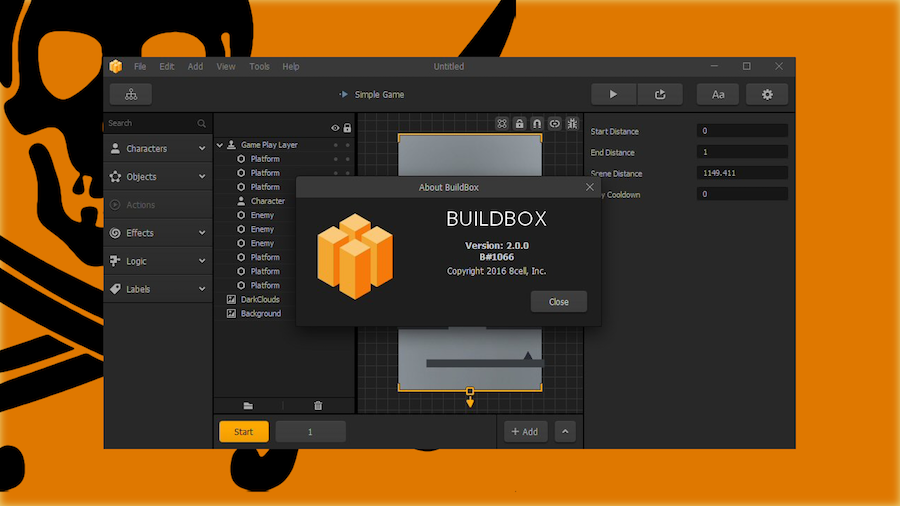Click the search magnifier icon
This screenshot has height=506, width=900.
point(201,123)
